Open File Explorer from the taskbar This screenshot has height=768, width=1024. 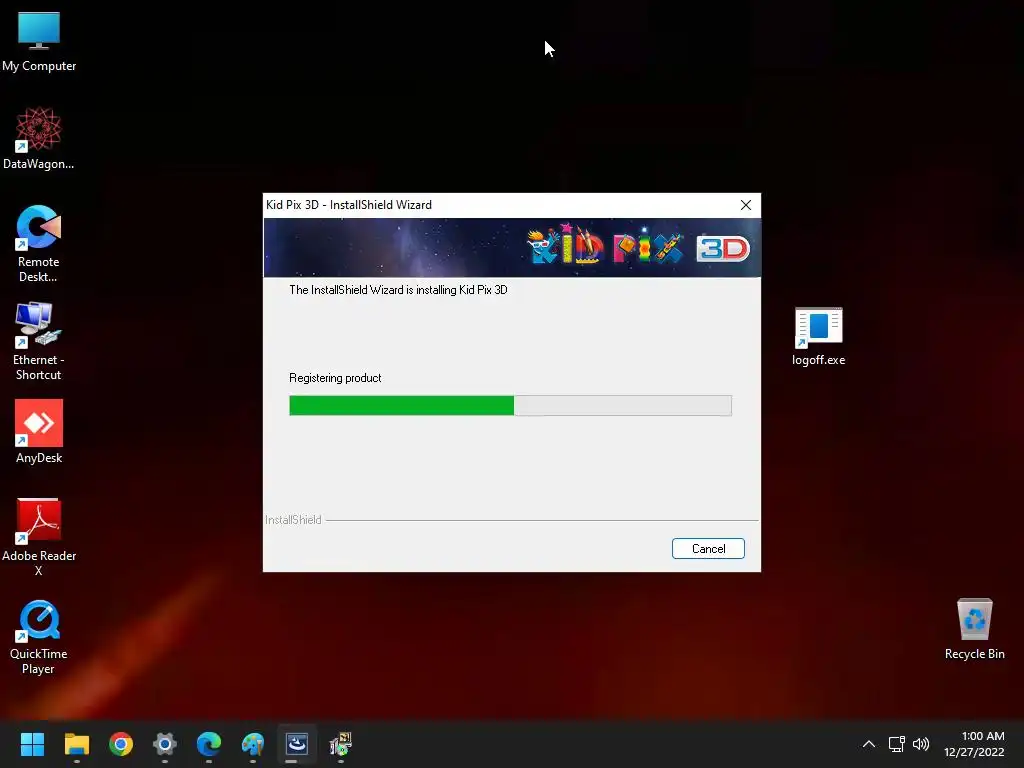[76, 744]
